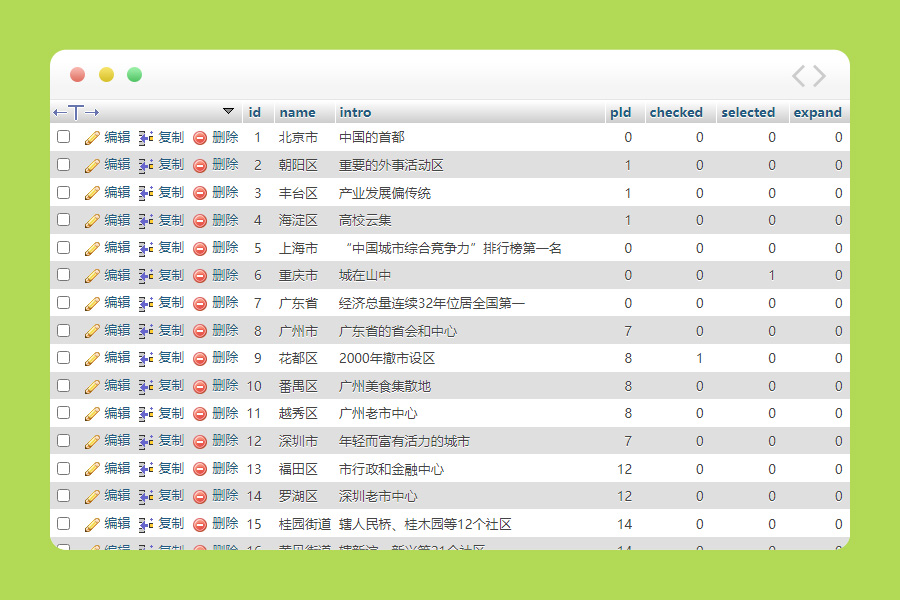The height and width of the screenshot is (600, 900).
Task: Sort by the name column header
Action: coord(297,112)
